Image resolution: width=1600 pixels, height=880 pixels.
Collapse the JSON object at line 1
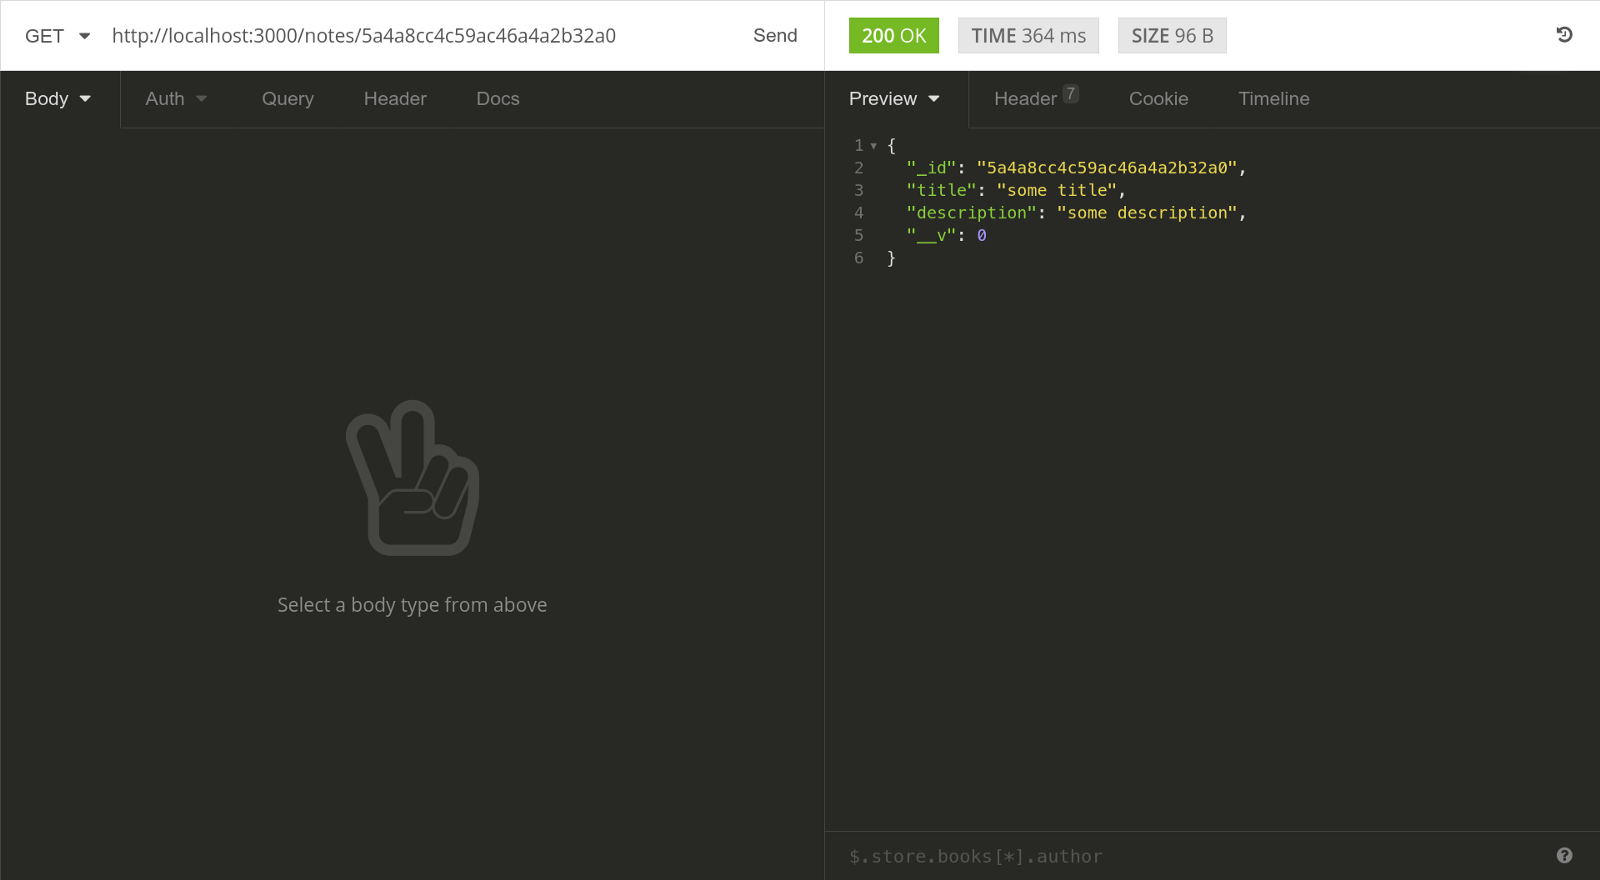(874, 146)
